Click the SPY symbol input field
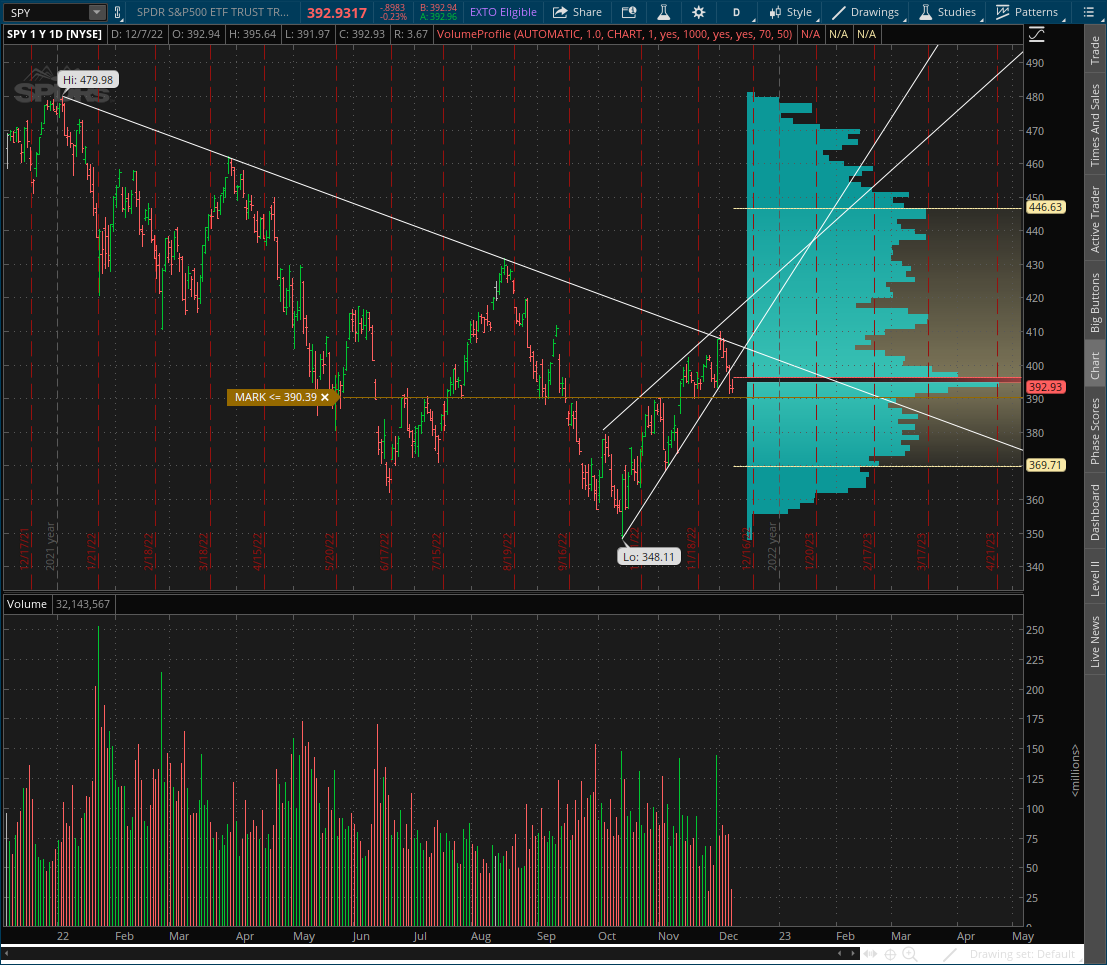Screen dimensions: 1107x965 coord(46,12)
